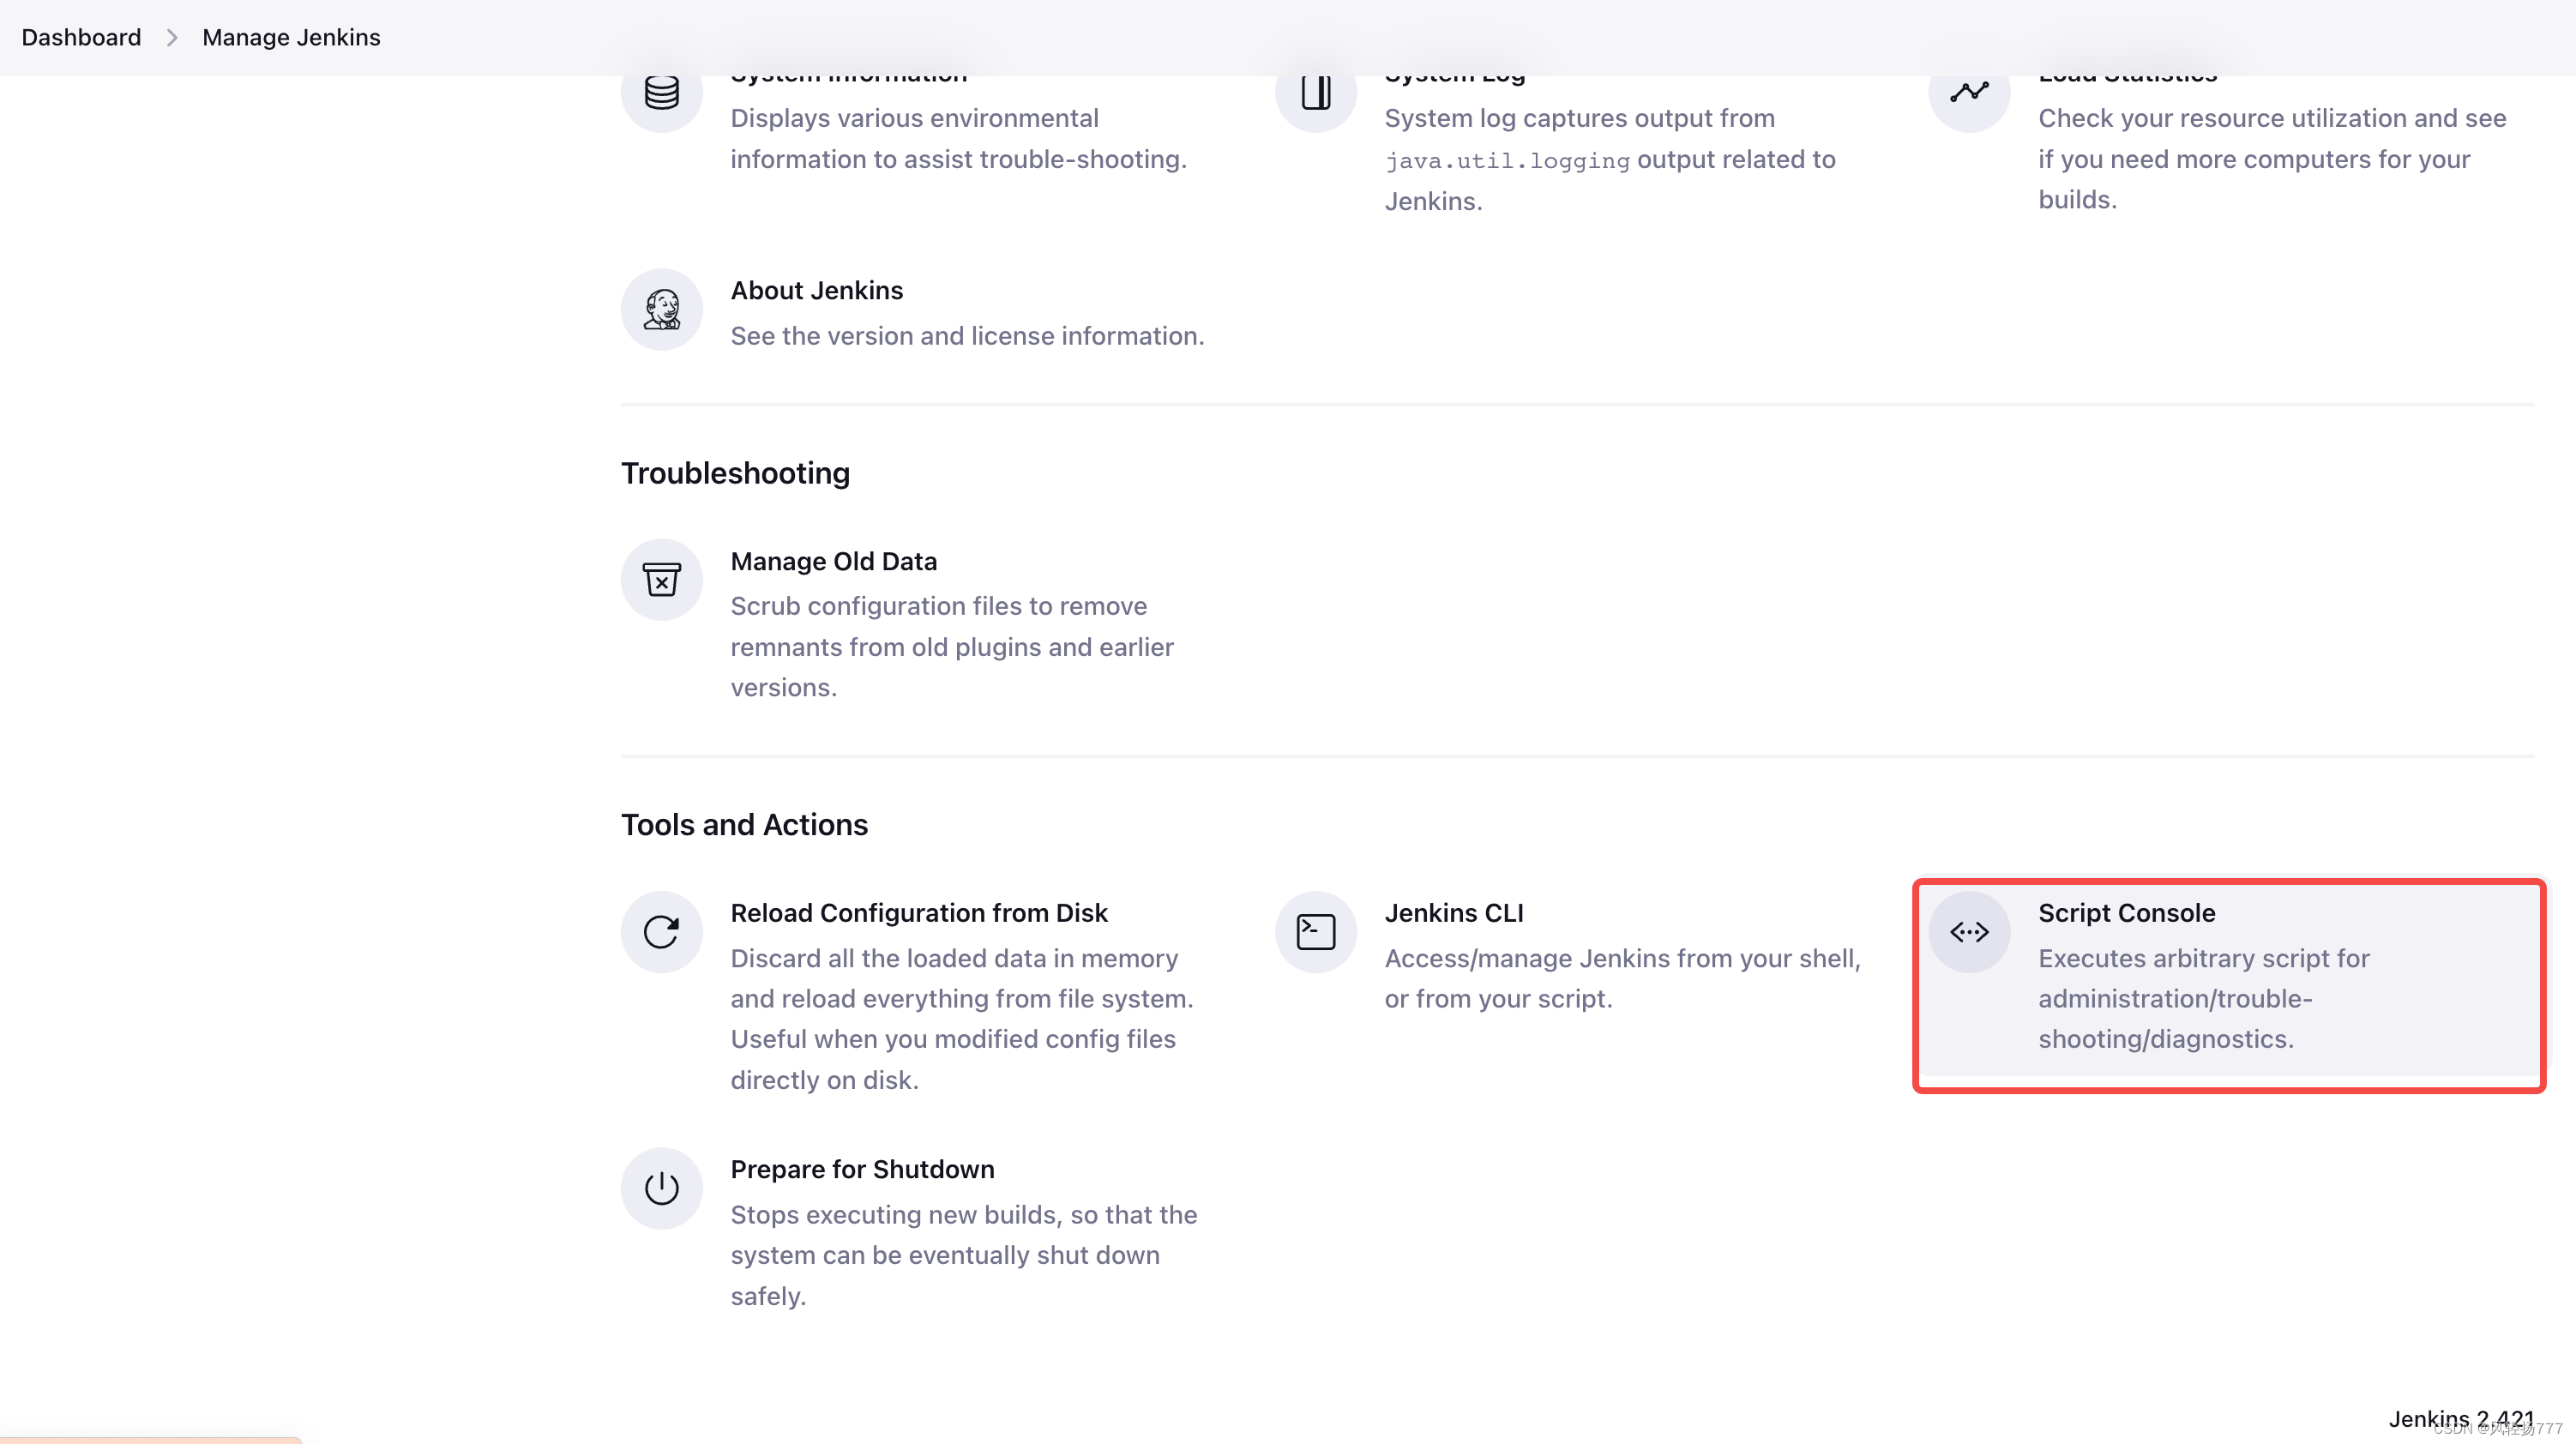Open the System Log book icon
This screenshot has width=2576, height=1444.
coord(1316,93)
